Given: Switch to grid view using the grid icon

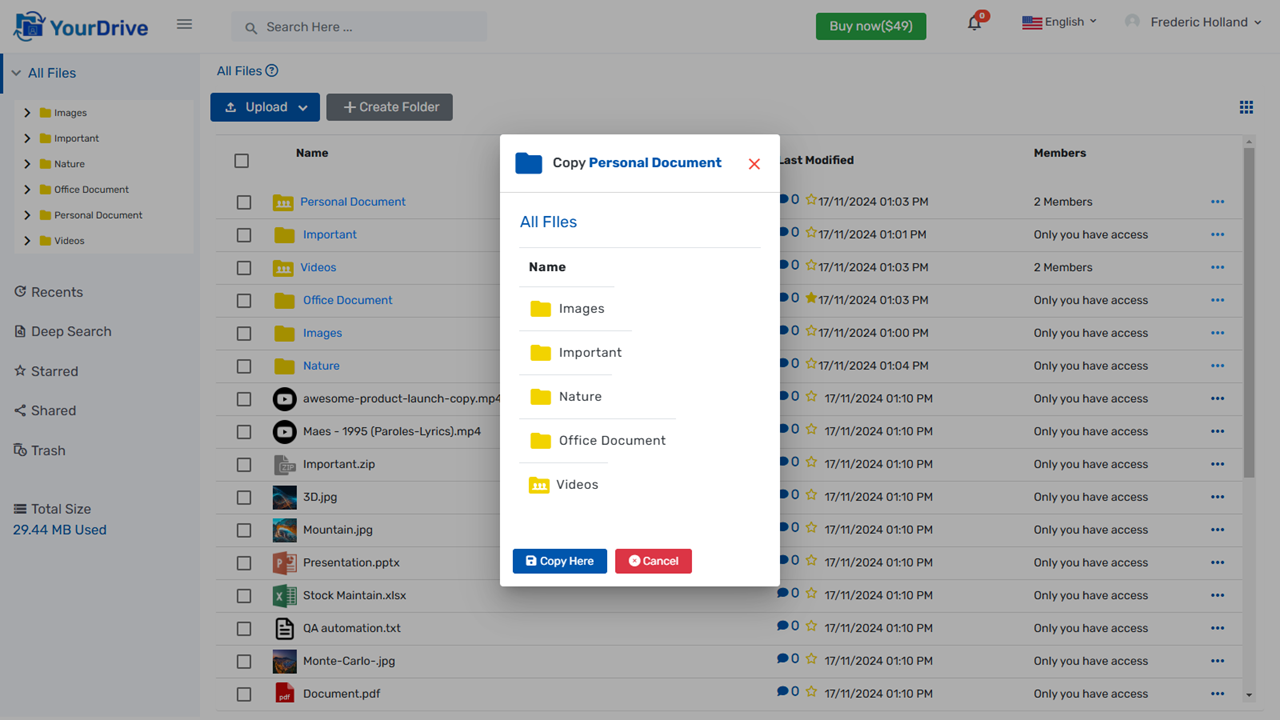Looking at the screenshot, I should click(1246, 106).
